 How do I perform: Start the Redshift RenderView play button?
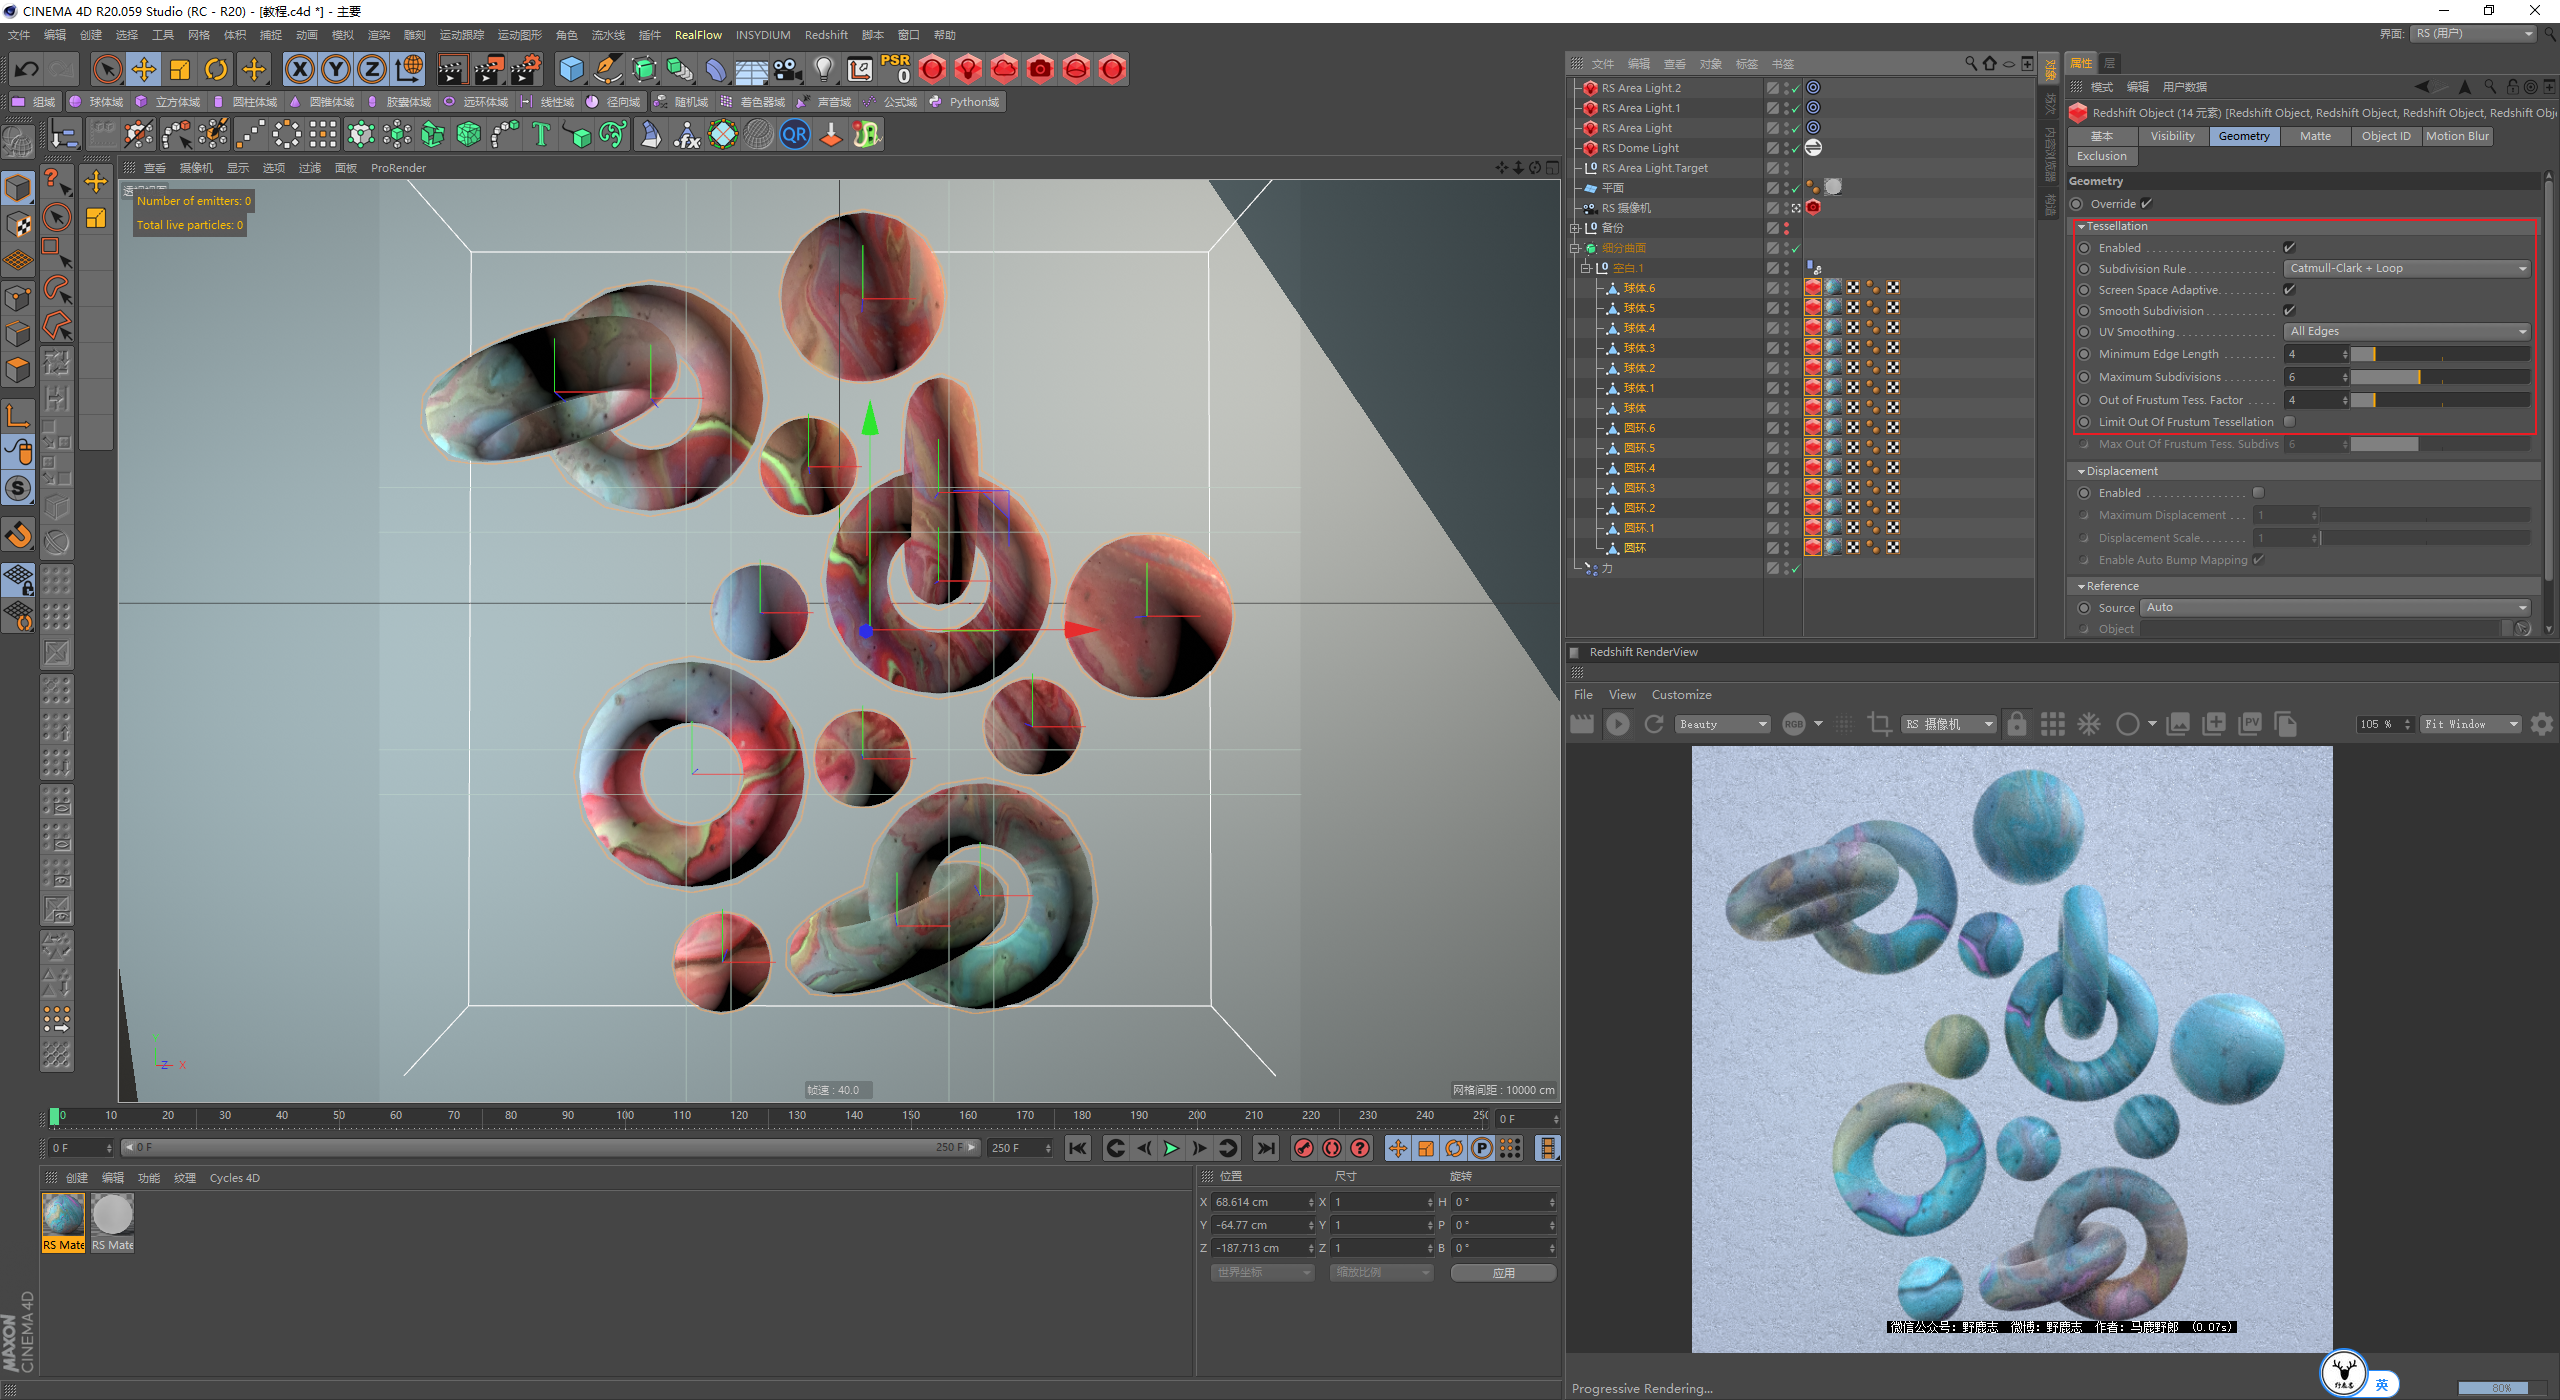1617,724
